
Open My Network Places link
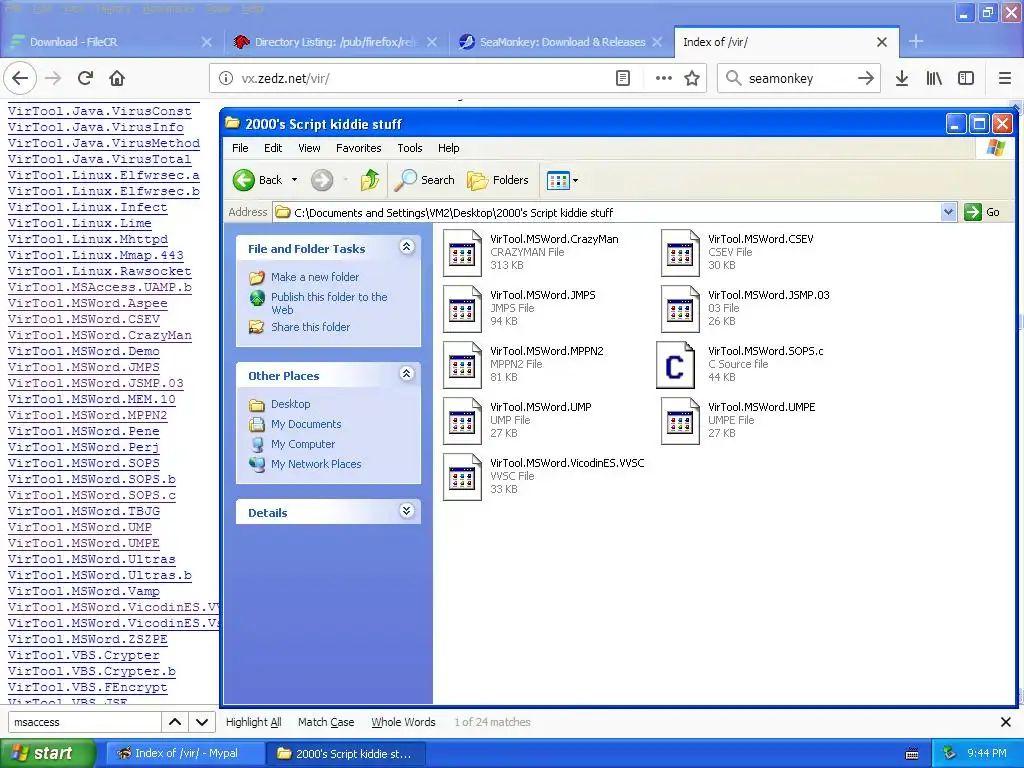tap(316, 464)
